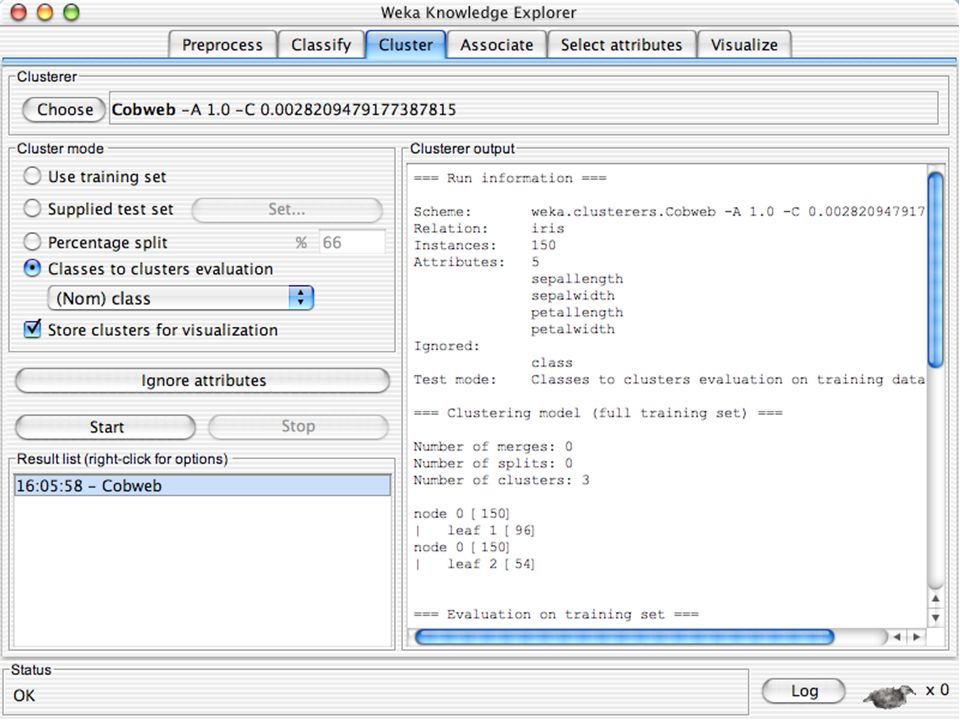Click the scroll up arrow in clusterer output
This screenshot has height=720, width=960.
(936, 598)
